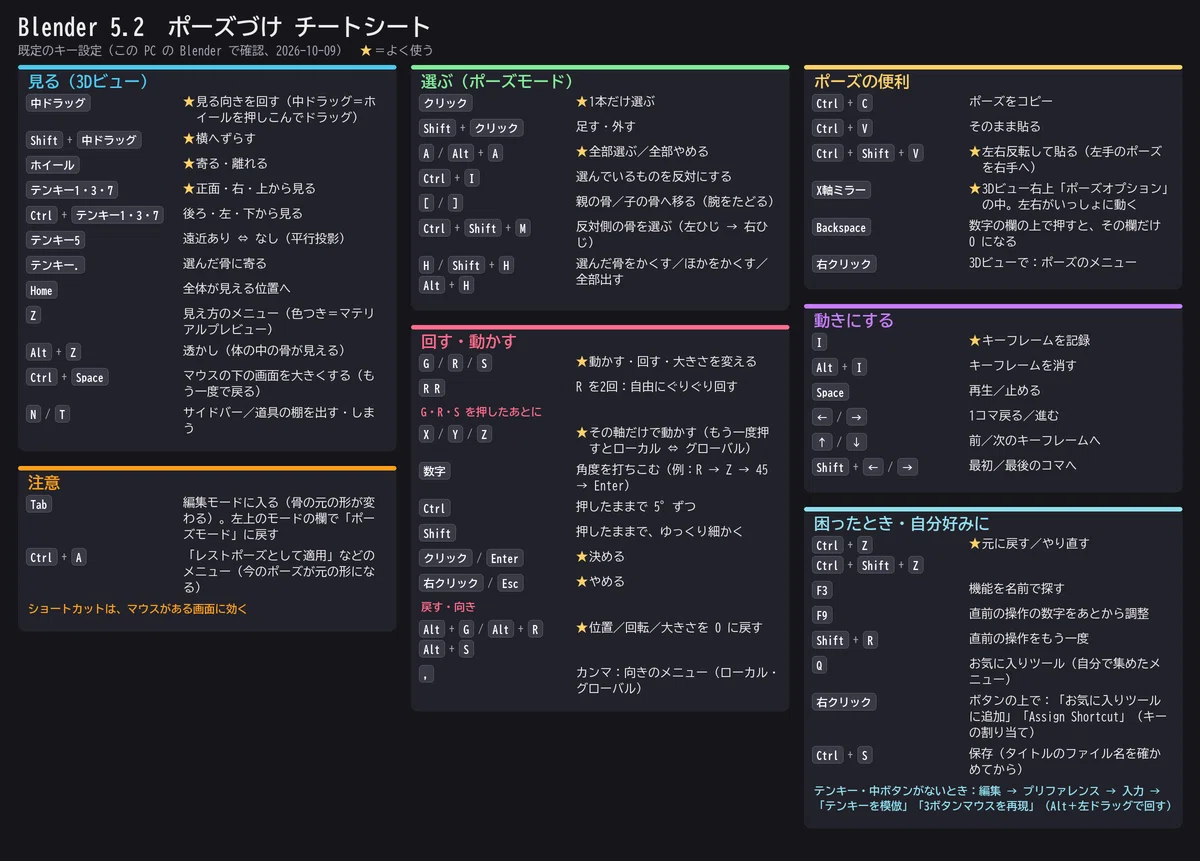Click the 'Home' key badge

pos(42,290)
